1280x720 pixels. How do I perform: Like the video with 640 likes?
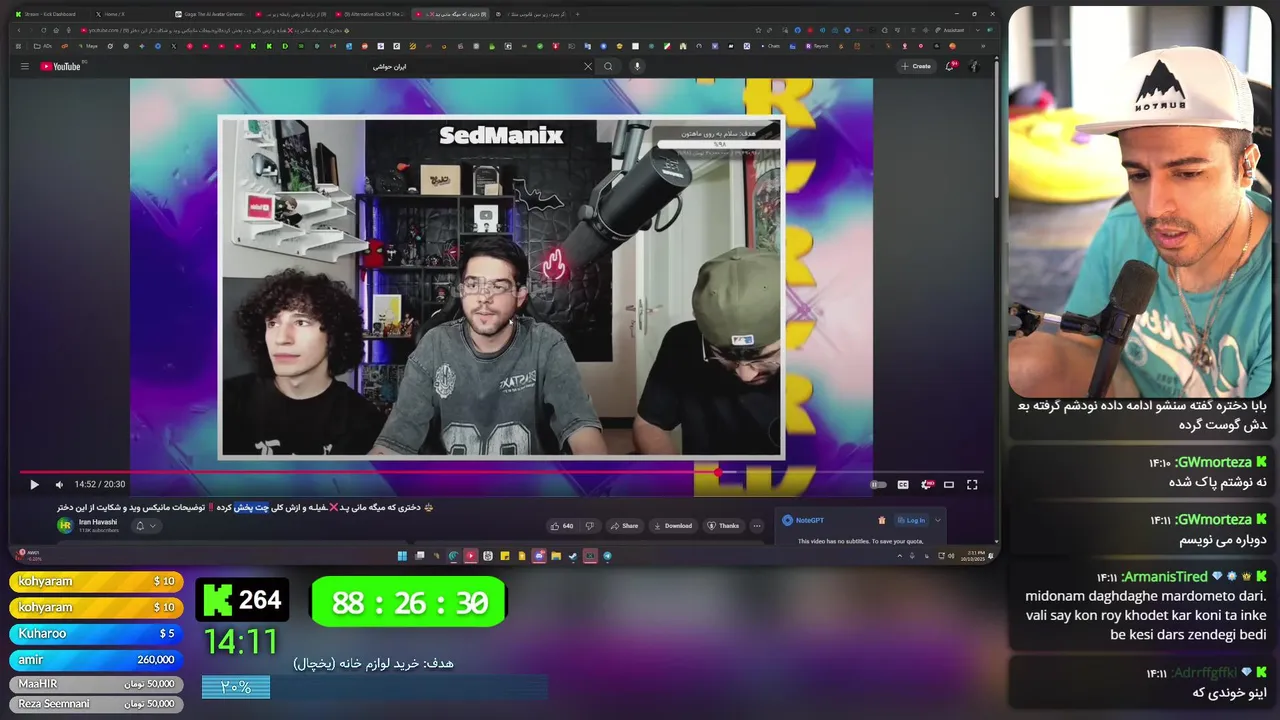[562, 525]
